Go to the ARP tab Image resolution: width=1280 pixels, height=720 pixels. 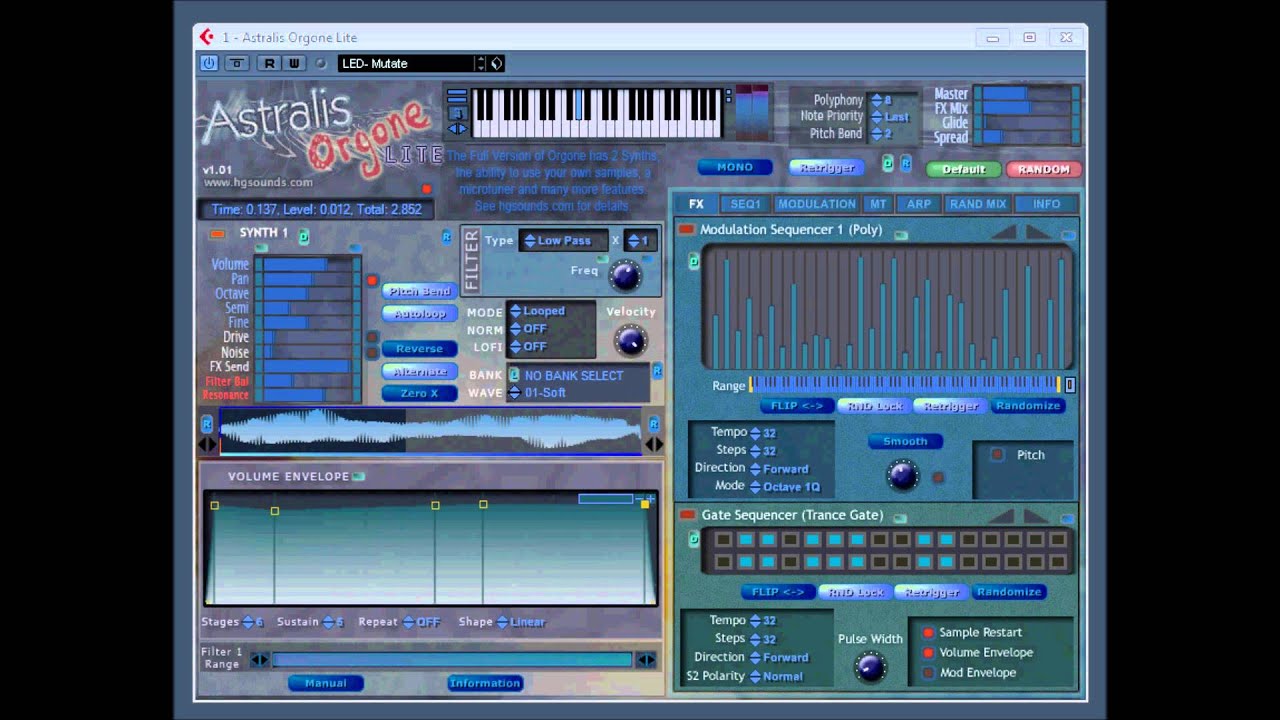(919, 204)
